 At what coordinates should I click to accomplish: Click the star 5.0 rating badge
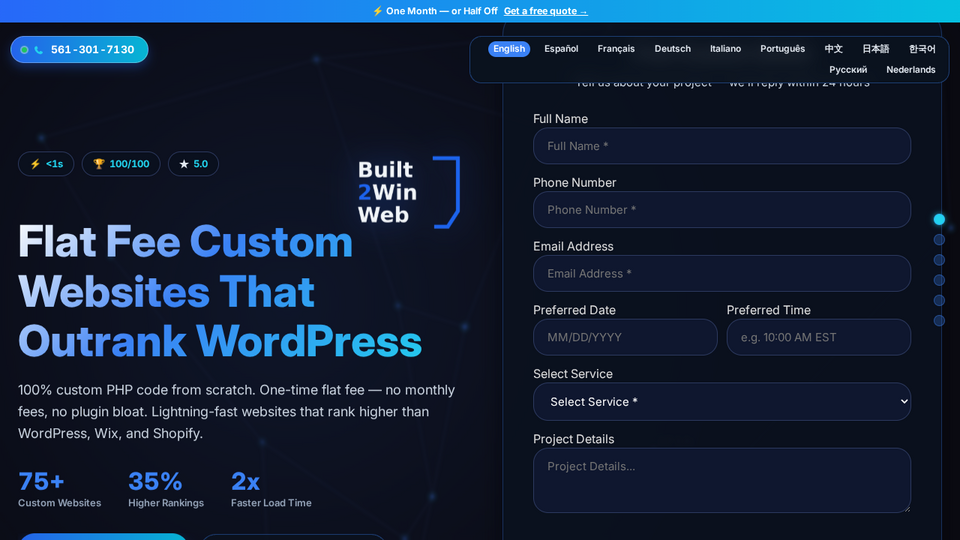193,164
